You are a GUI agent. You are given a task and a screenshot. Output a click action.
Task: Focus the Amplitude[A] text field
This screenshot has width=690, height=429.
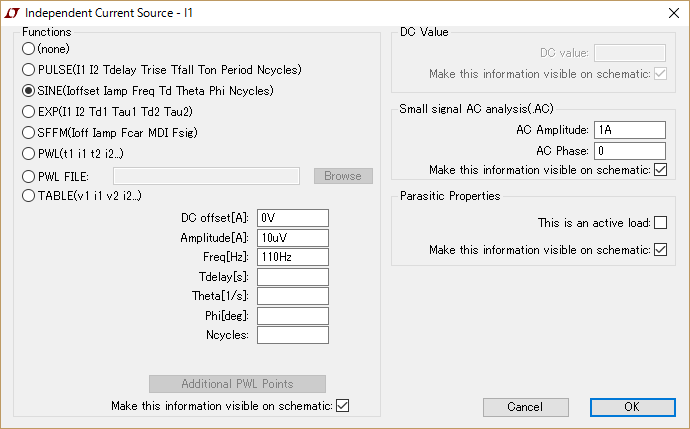point(293,237)
